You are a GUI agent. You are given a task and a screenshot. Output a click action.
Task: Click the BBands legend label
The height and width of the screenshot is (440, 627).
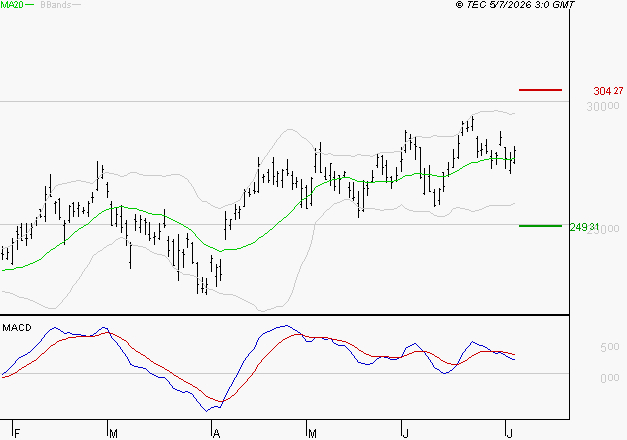coord(56,5)
